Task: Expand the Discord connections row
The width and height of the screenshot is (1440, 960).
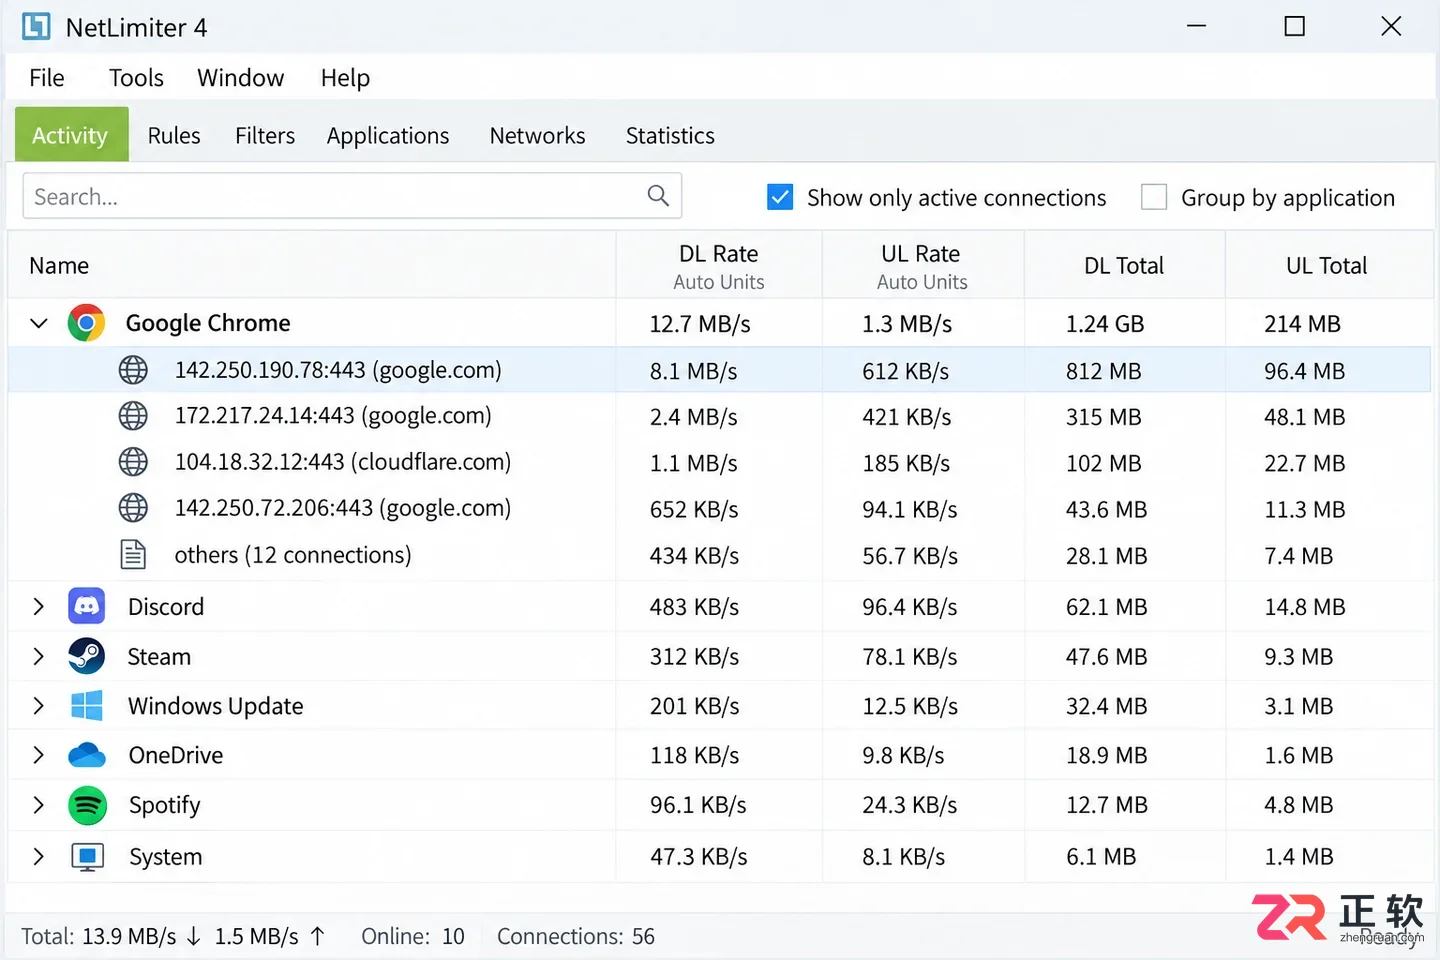Action: point(39,606)
